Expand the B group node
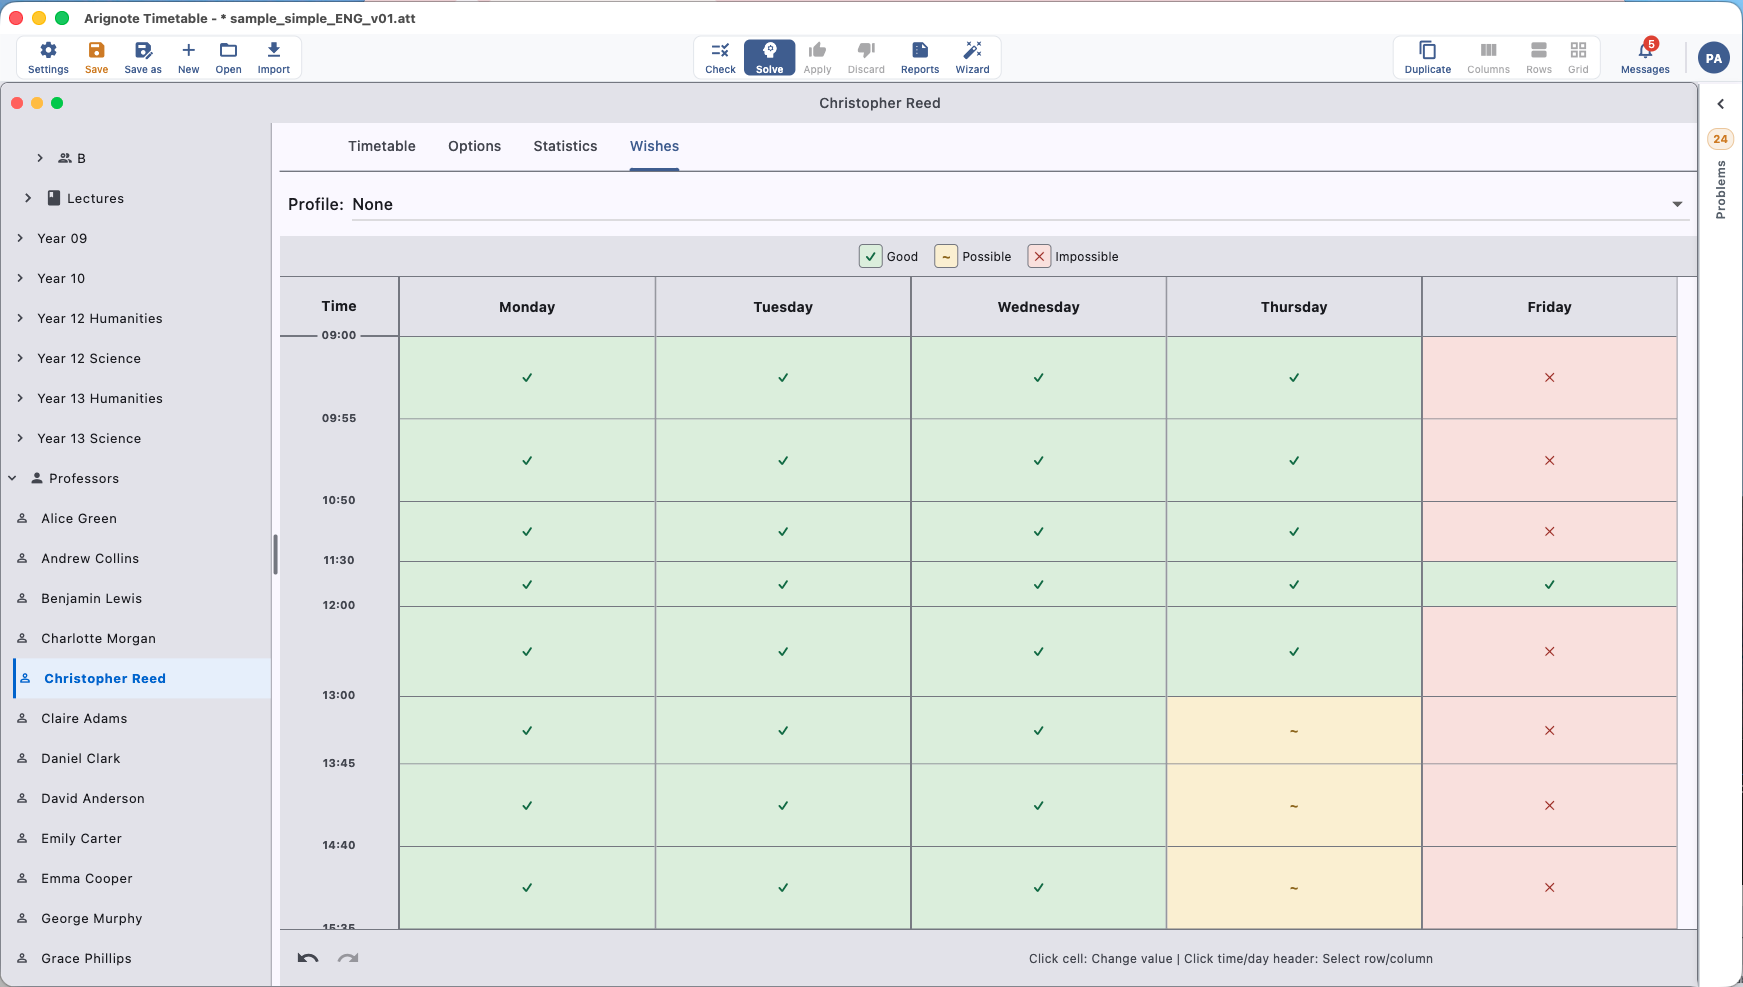Screen dimensions: 1743x987 [40, 158]
